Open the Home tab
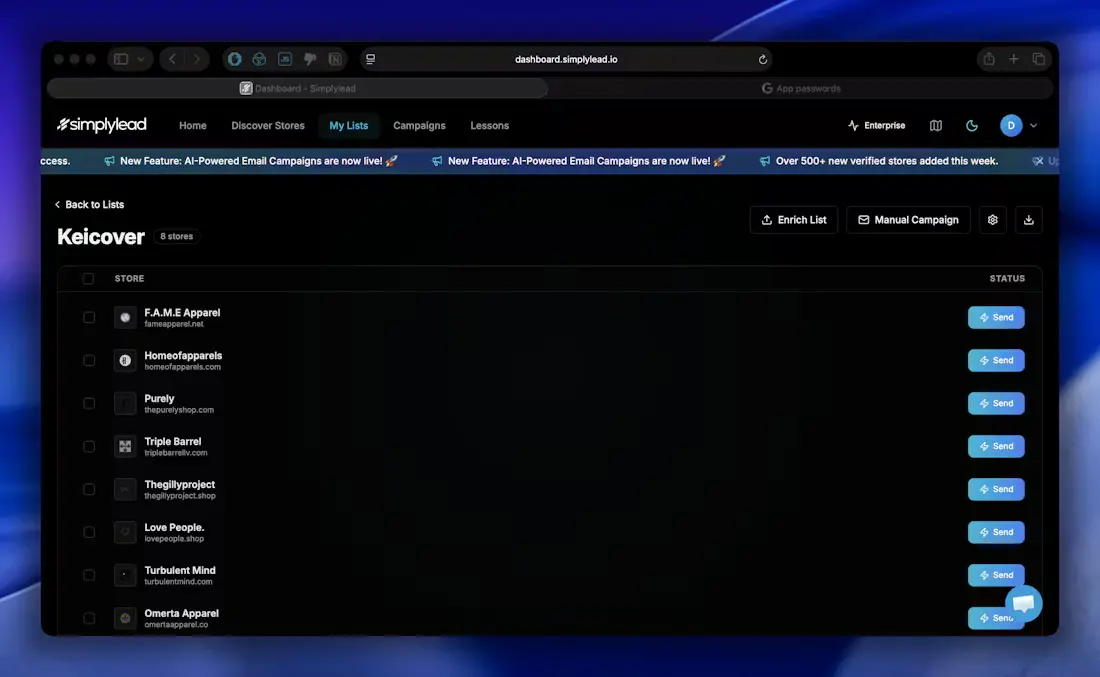The height and width of the screenshot is (677, 1100). click(x=192, y=126)
